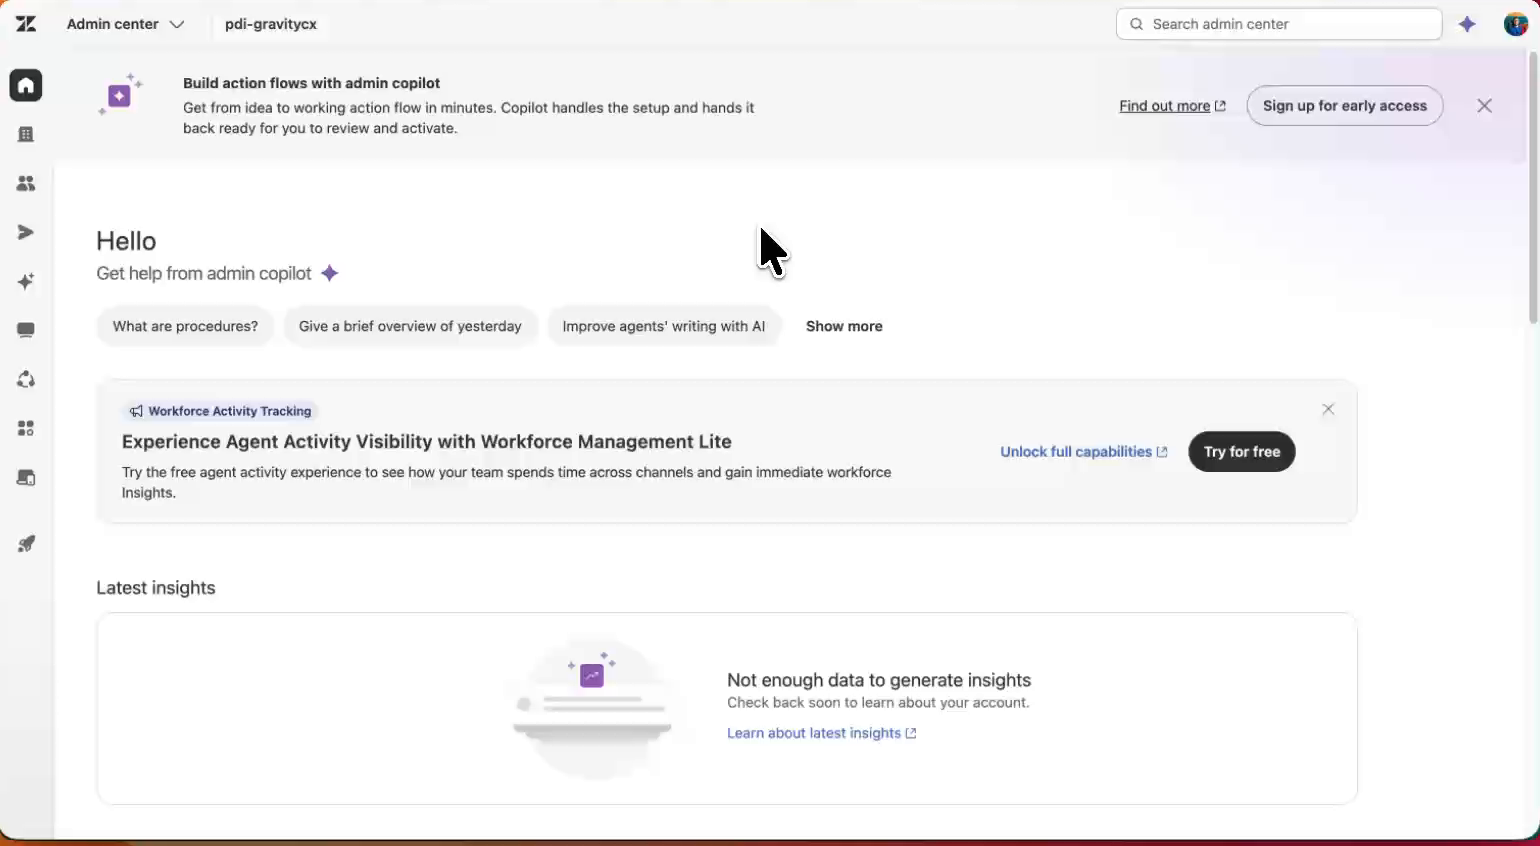Open the Workspaces monitor icon in sidebar

(26, 330)
